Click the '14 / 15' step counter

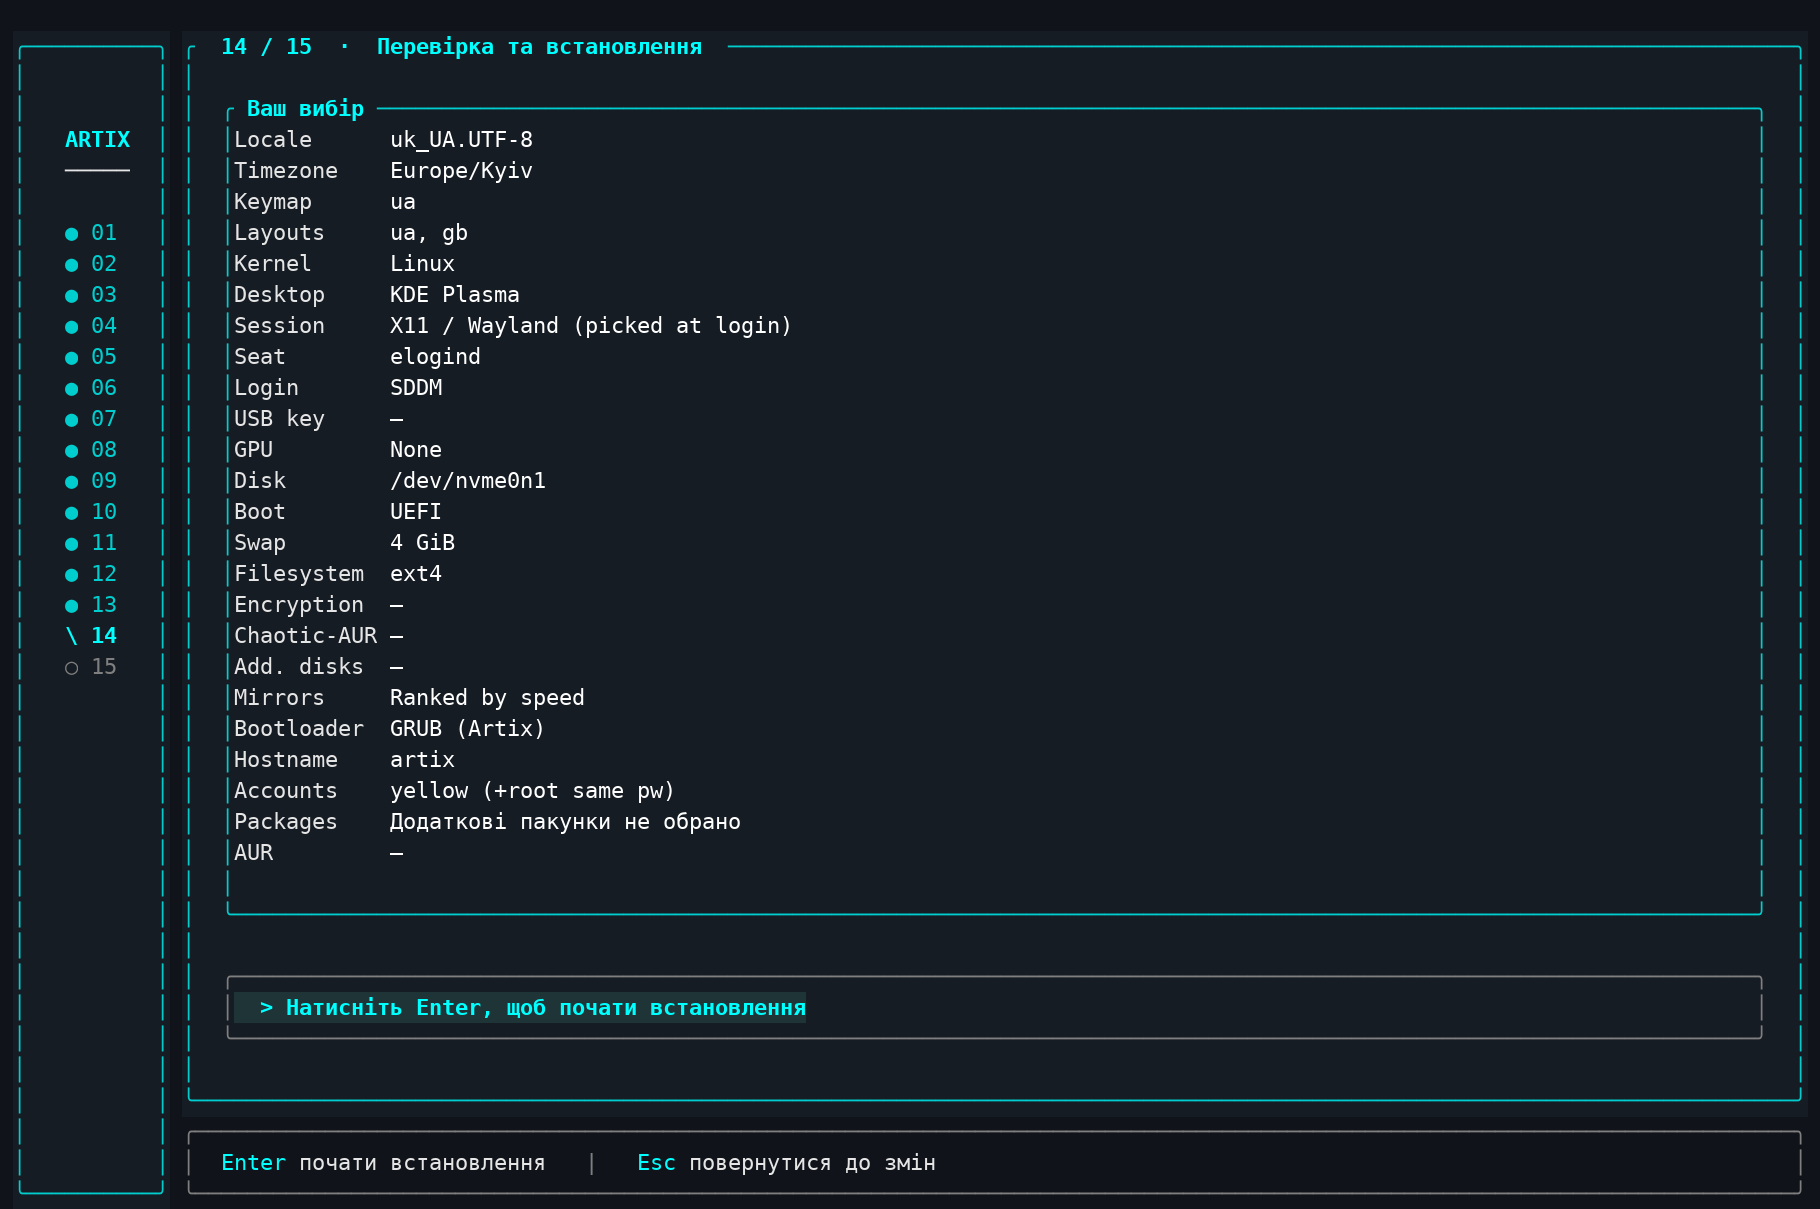pyautogui.click(x=266, y=47)
